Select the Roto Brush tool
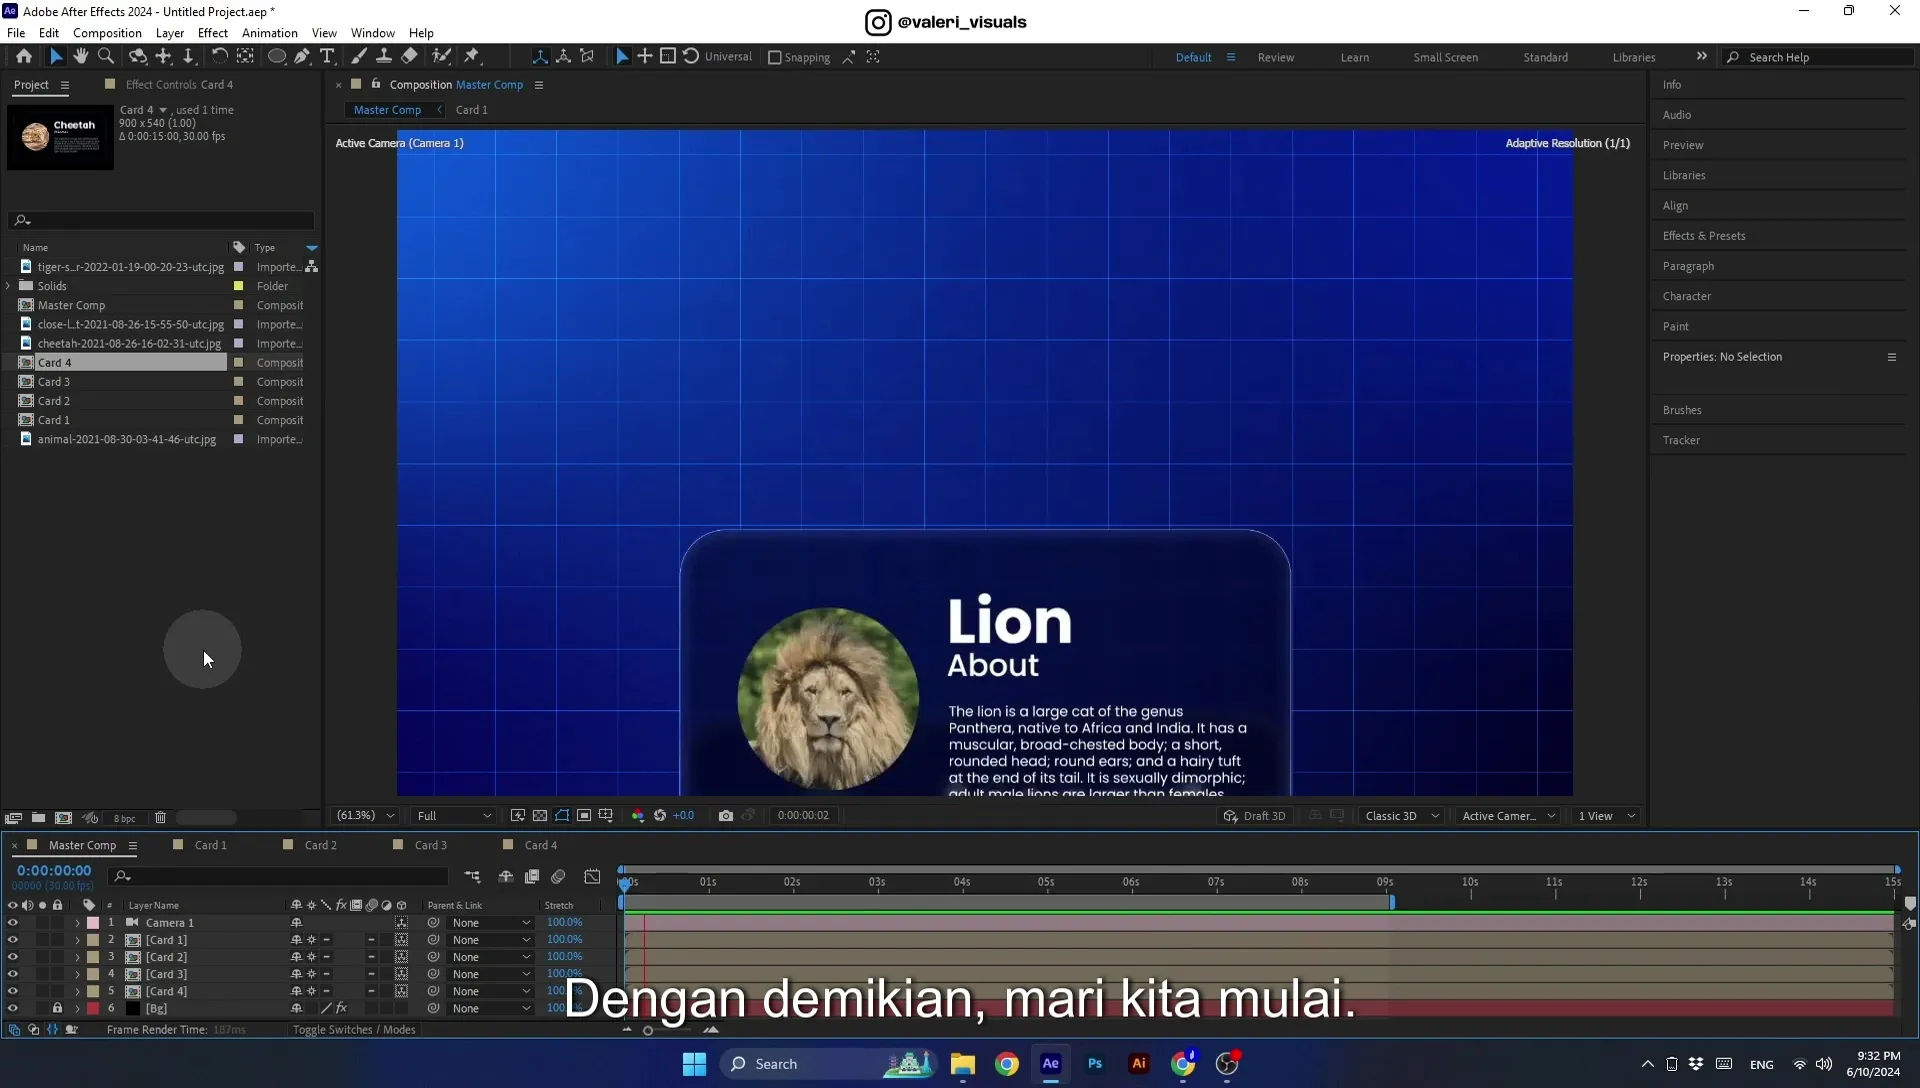 tap(441, 57)
